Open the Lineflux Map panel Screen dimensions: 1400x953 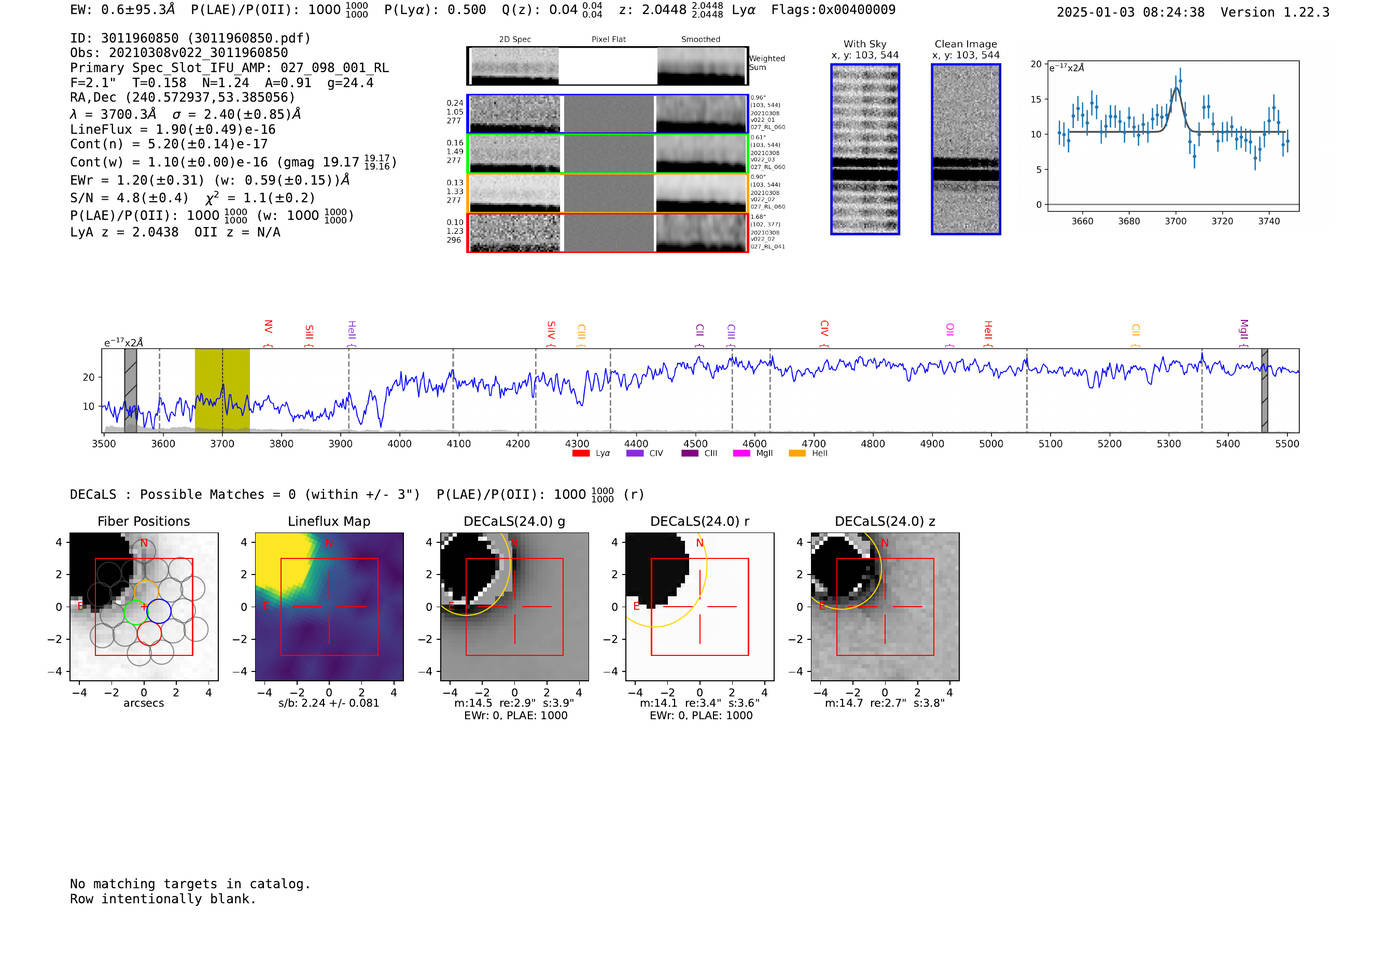(329, 607)
